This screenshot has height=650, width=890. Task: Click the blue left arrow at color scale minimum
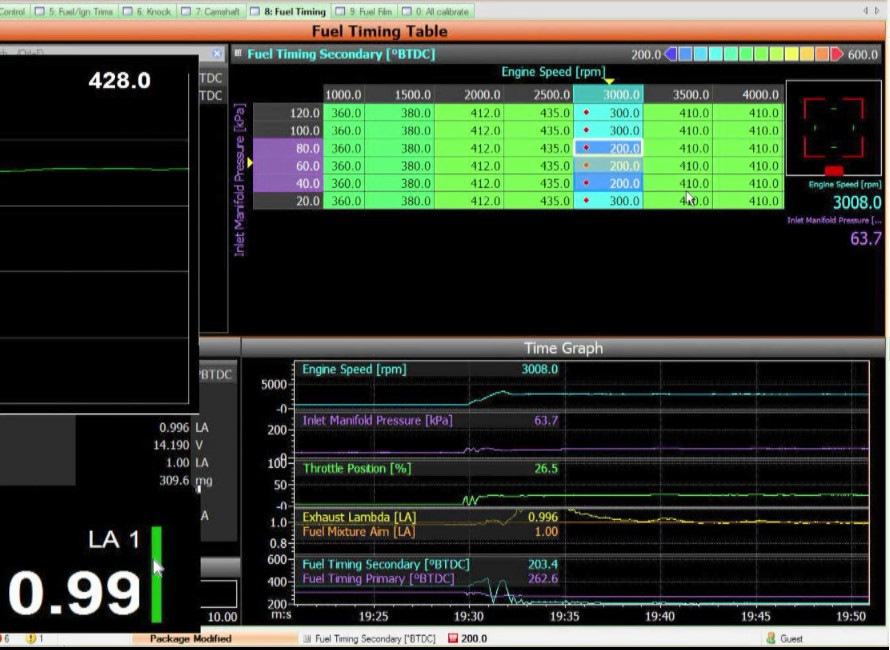tap(670, 54)
